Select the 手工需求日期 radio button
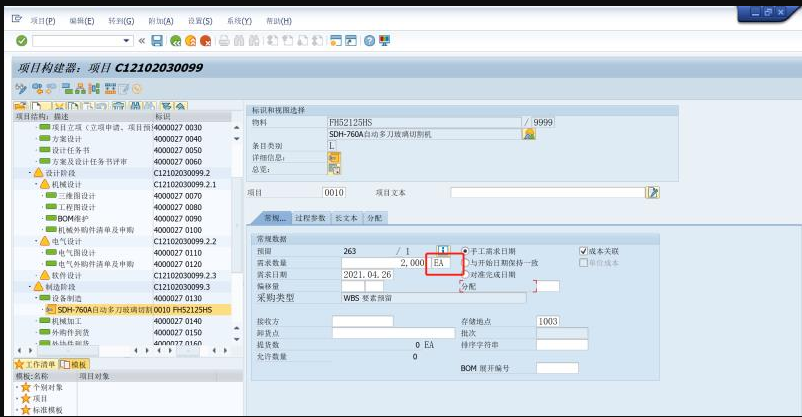 point(465,251)
